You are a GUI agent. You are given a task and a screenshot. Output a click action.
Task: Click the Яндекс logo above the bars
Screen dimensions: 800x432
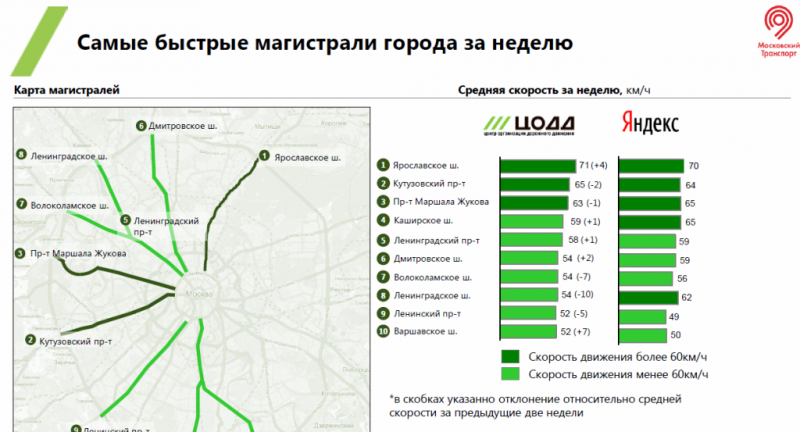[x=650, y=123]
